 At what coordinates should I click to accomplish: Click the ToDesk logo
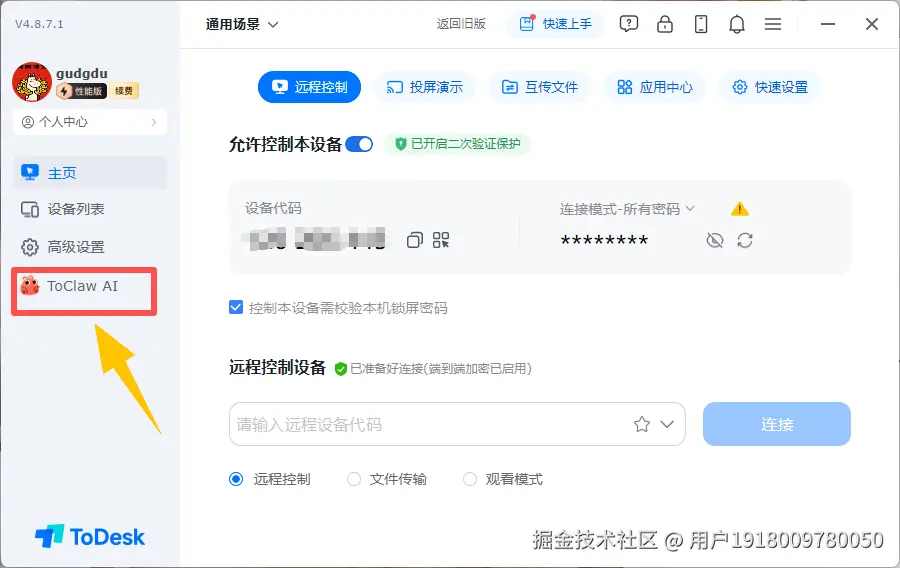tap(90, 536)
